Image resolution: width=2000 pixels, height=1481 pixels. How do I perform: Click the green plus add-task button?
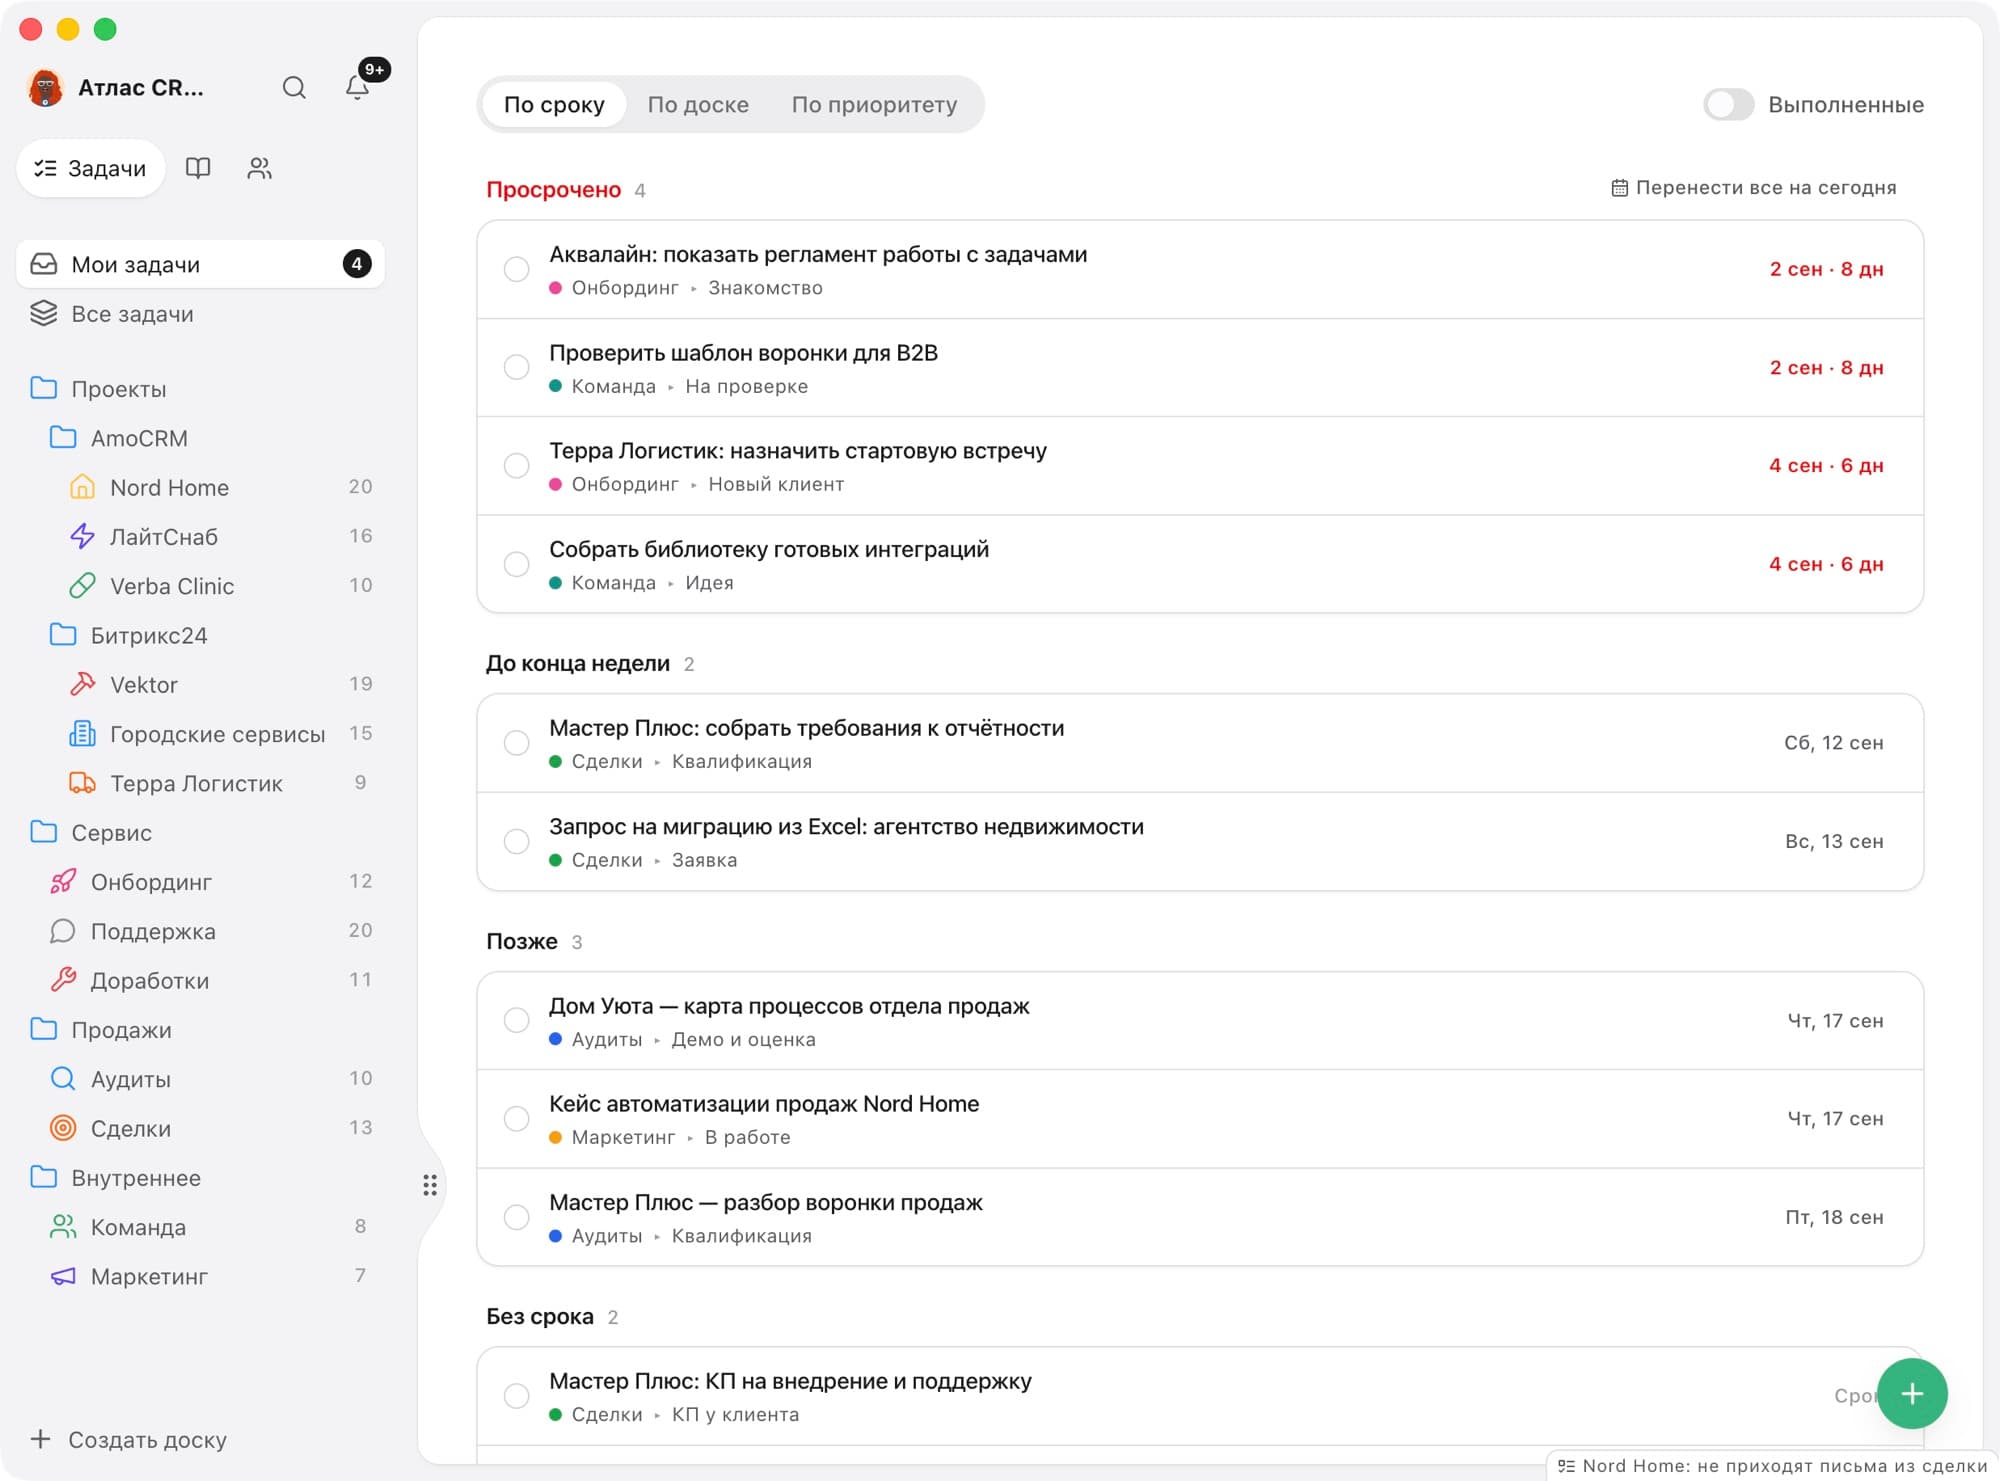(x=1912, y=1393)
